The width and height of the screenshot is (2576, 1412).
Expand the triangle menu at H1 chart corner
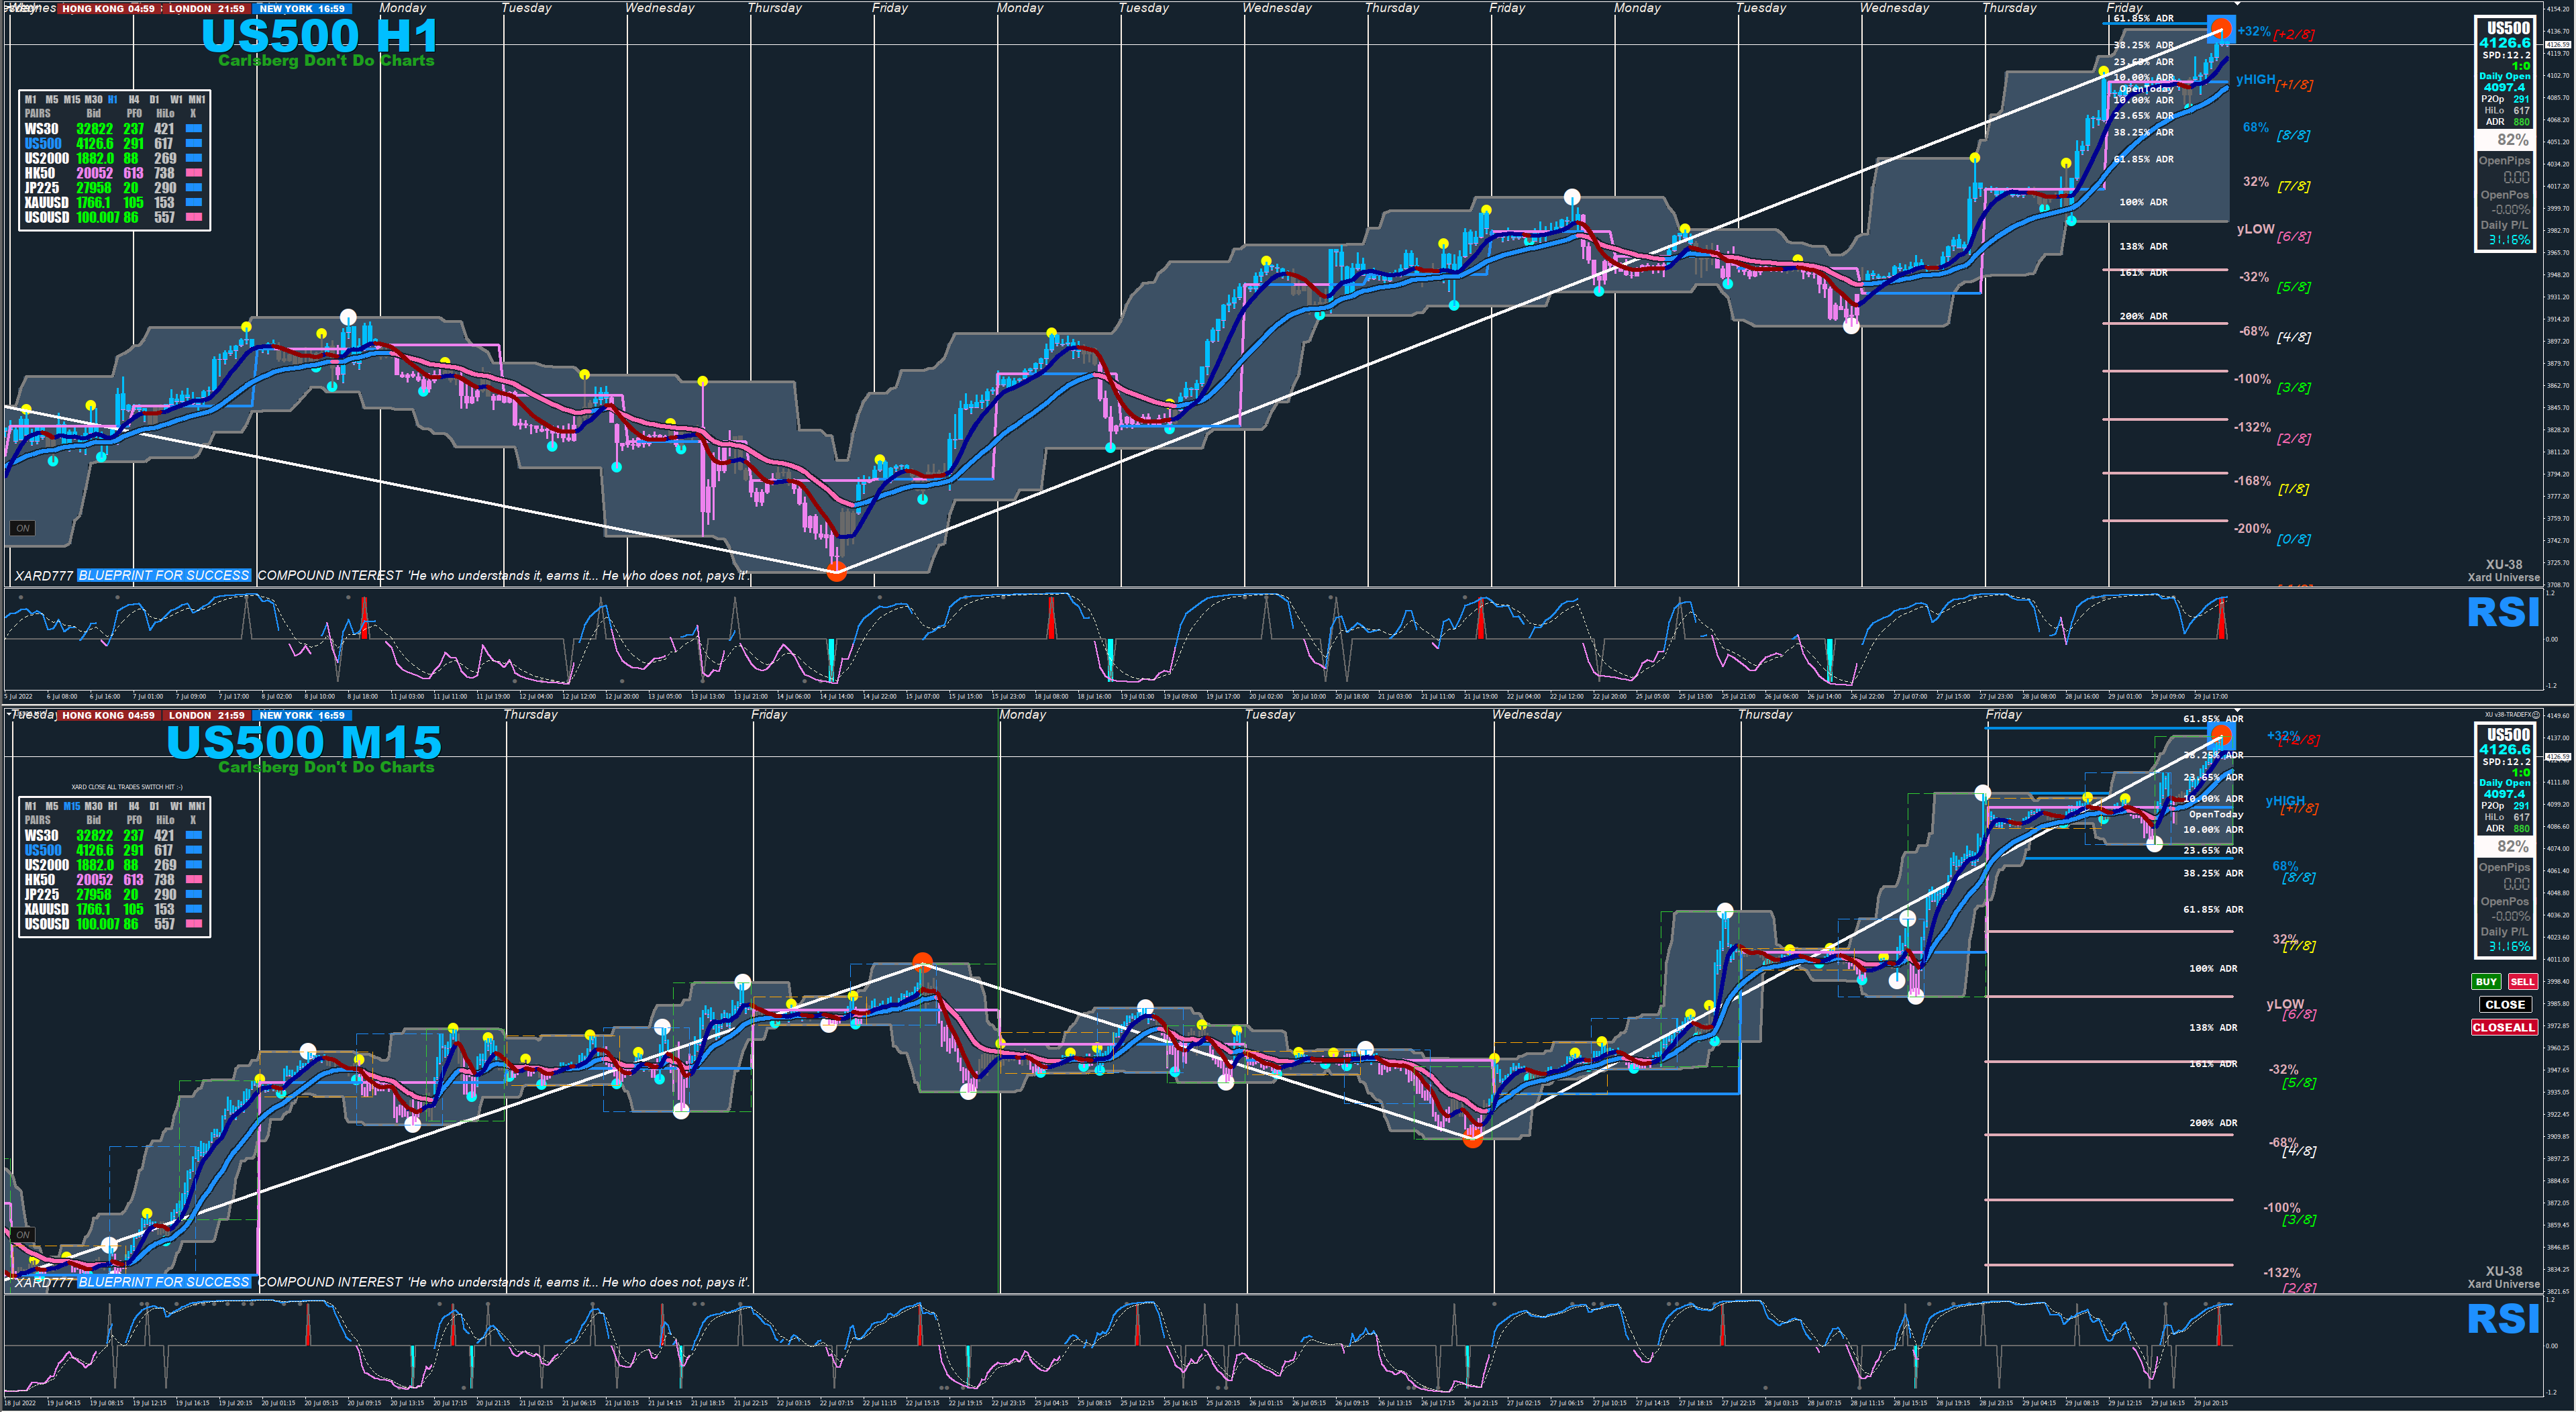[x=9, y=7]
